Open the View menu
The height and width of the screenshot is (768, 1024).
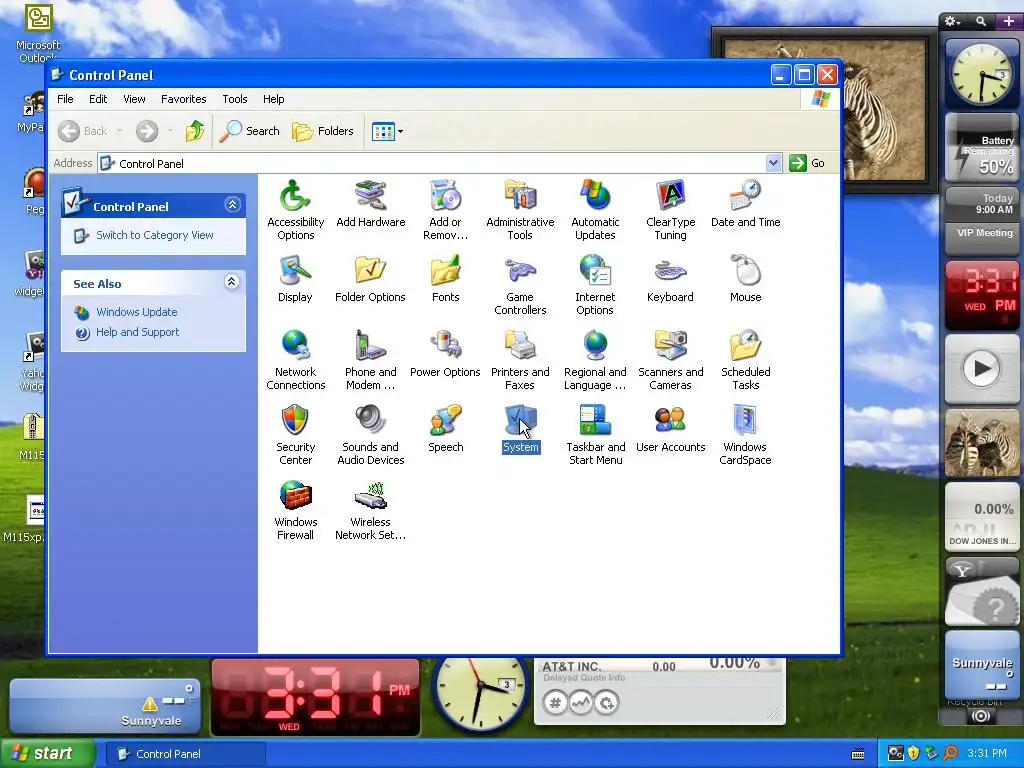134,99
